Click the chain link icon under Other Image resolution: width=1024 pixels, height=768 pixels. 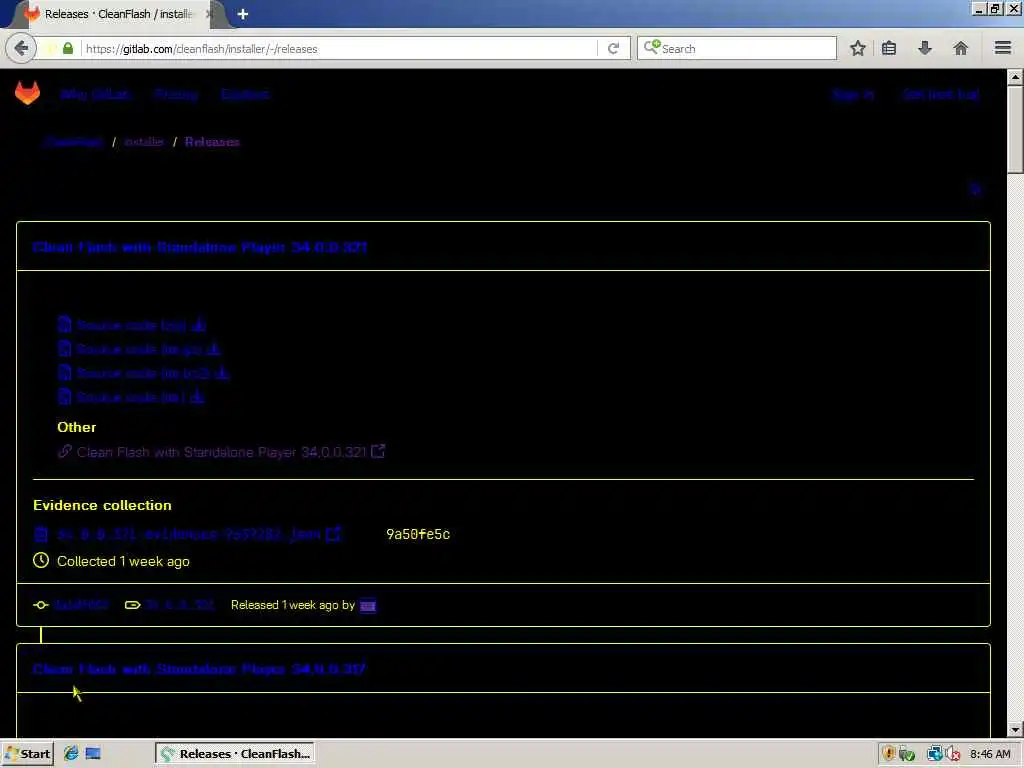coord(65,451)
